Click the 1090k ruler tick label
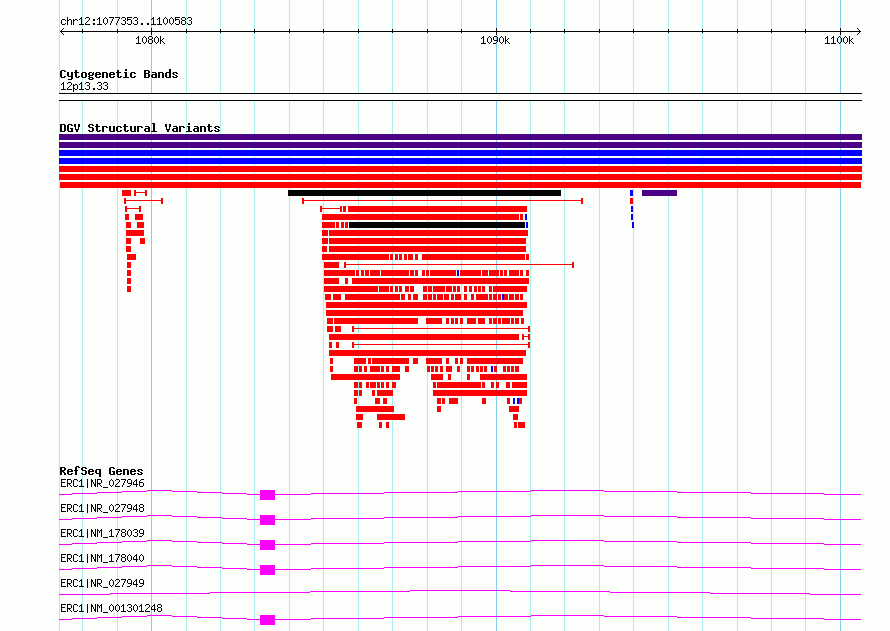Image resolution: width=890 pixels, height=631 pixels. click(x=495, y=40)
